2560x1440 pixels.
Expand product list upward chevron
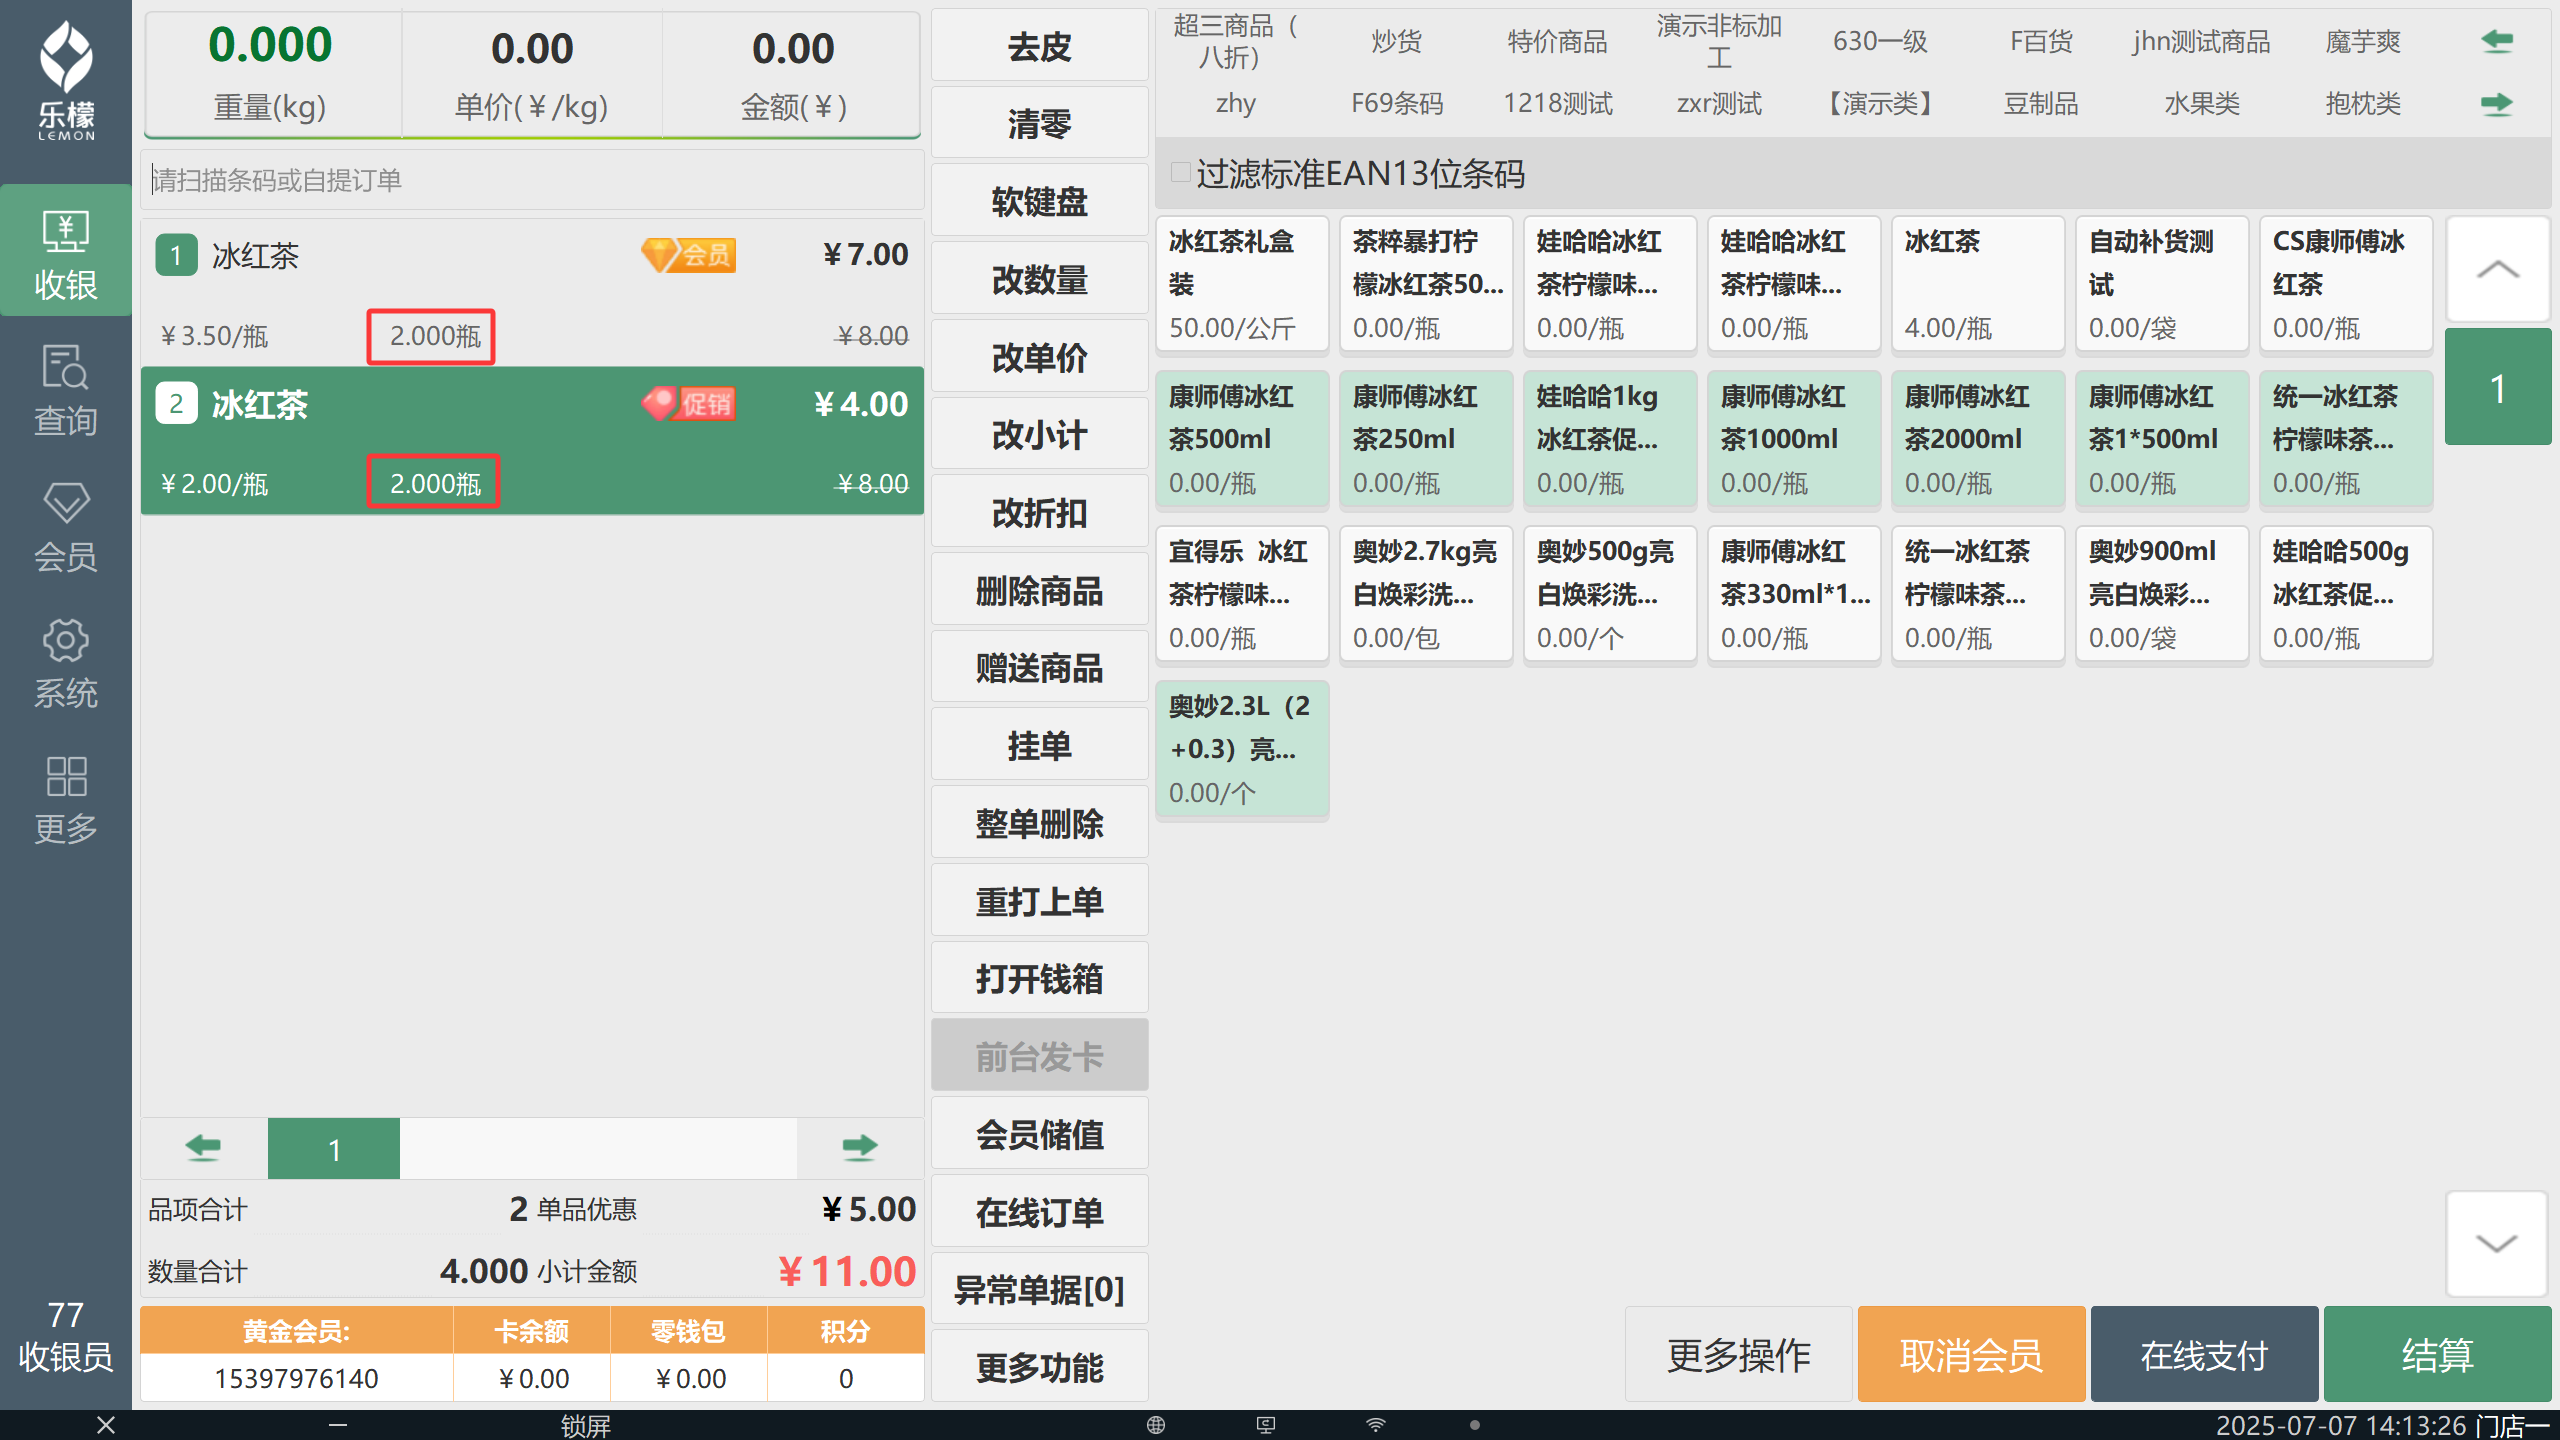(x=2497, y=269)
